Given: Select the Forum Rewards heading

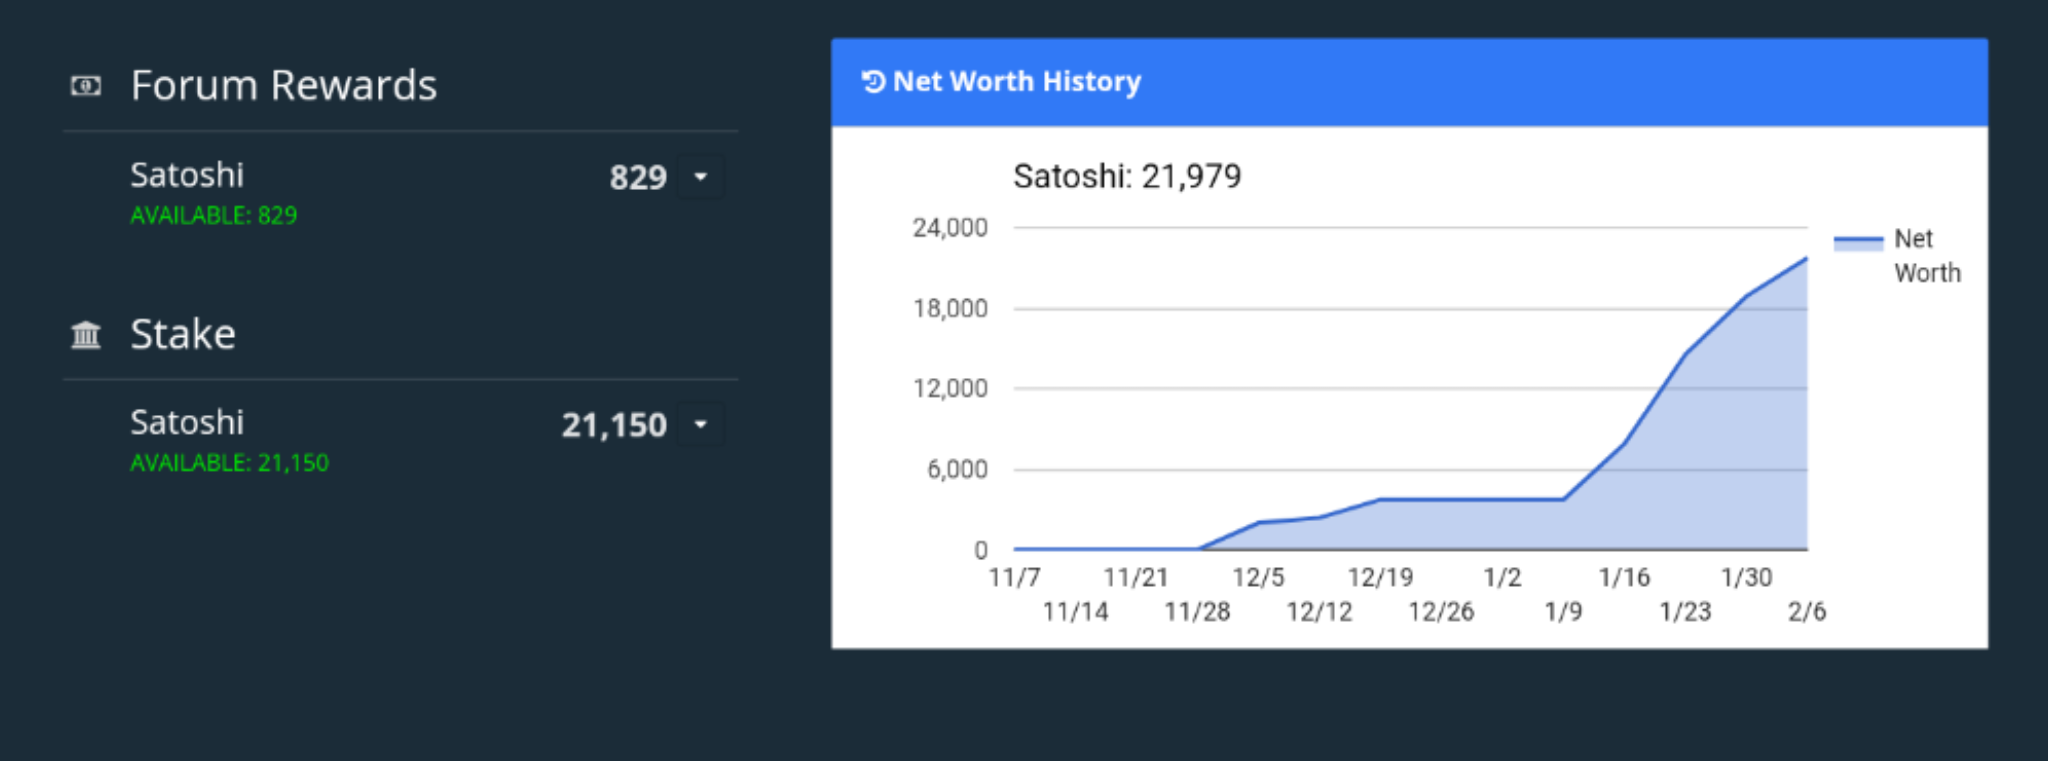Looking at the screenshot, I should tap(283, 86).
